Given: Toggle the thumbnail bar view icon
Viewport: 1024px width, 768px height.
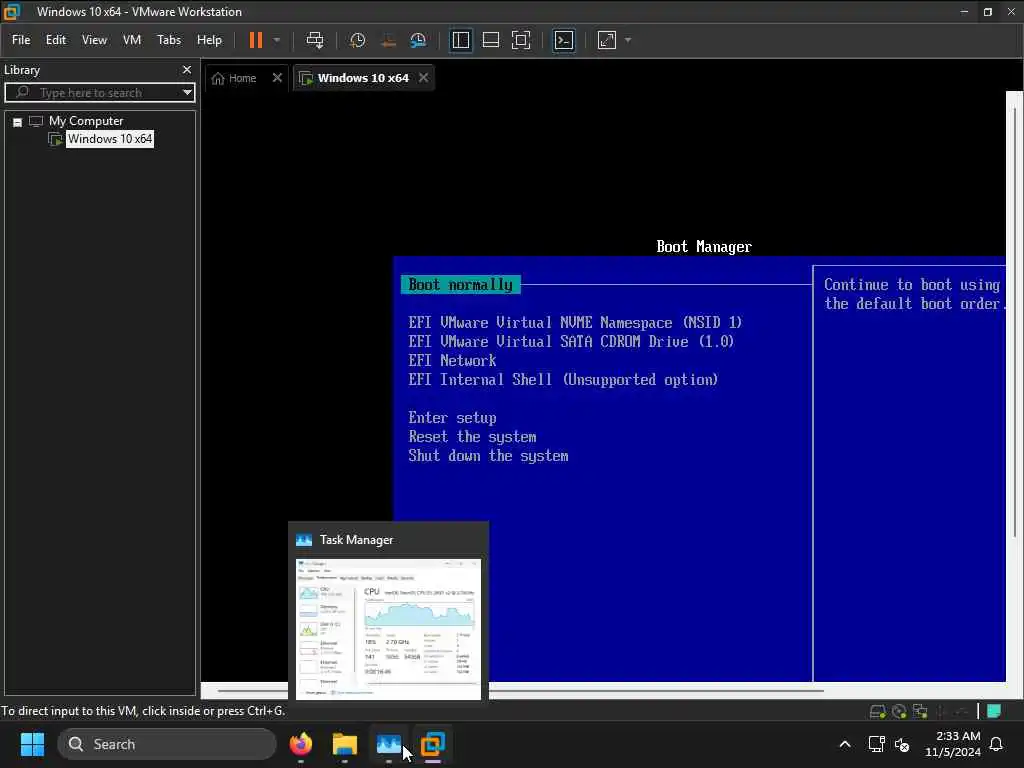Looking at the screenshot, I should coord(490,40).
